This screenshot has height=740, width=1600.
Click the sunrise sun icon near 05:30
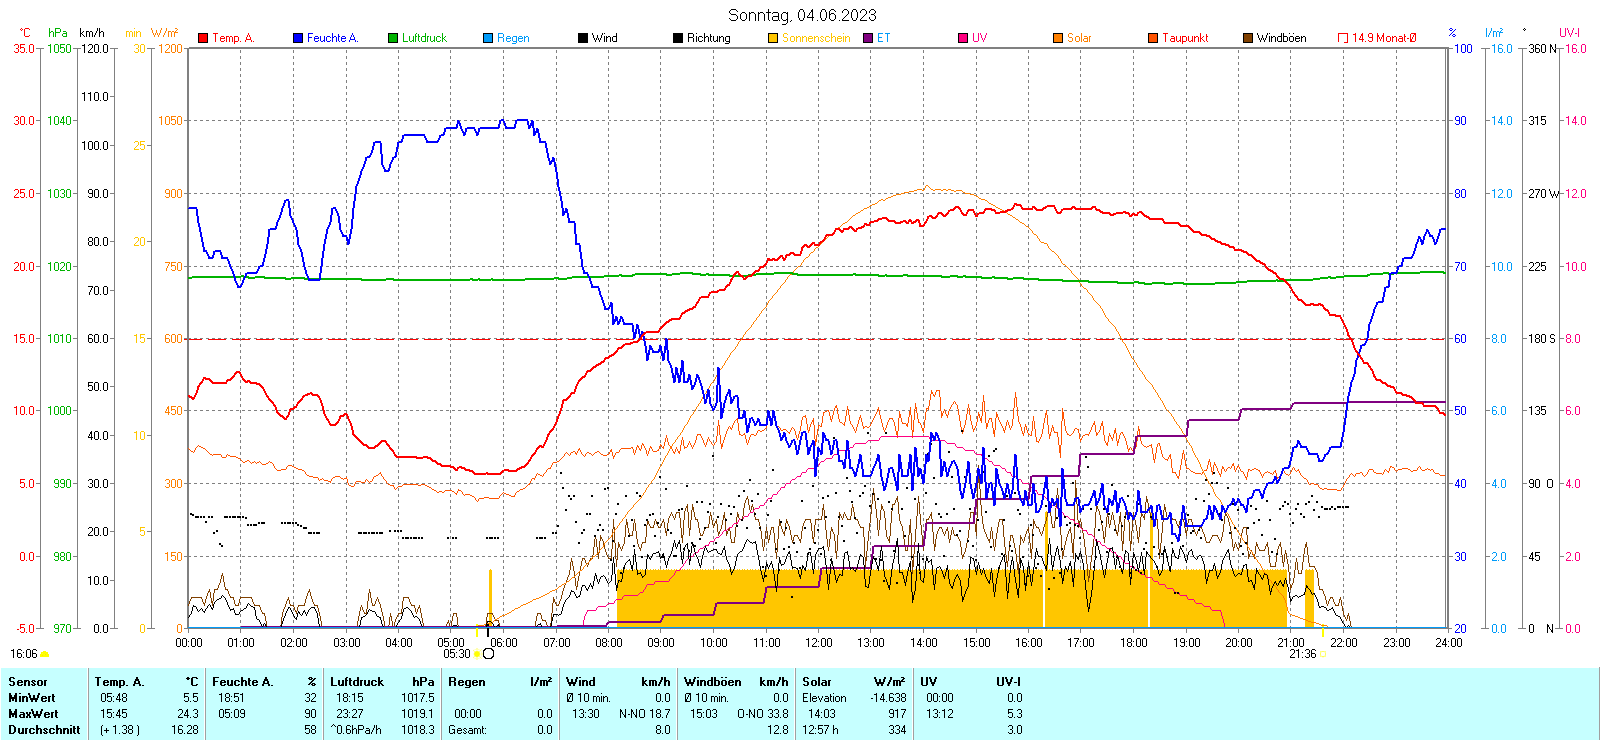click(488, 654)
